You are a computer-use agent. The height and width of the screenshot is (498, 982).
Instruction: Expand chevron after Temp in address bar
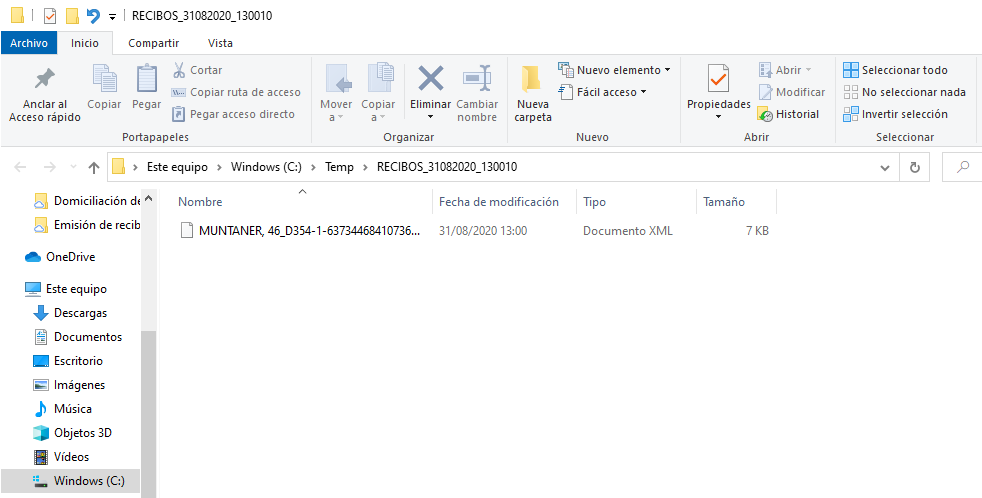pos(365,167)
